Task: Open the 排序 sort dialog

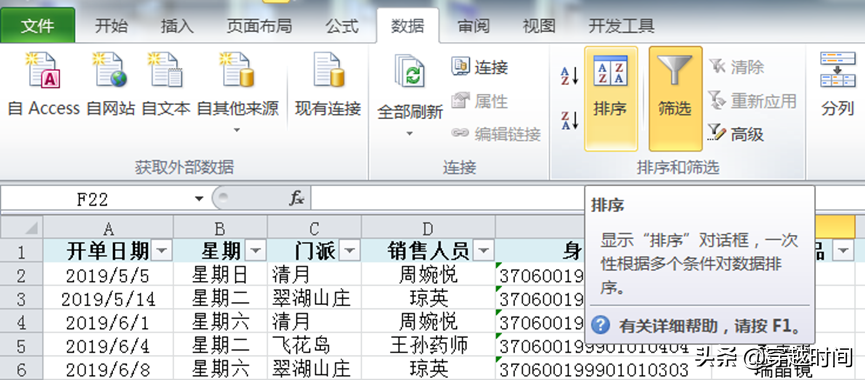Action: (x=611, y=98)
